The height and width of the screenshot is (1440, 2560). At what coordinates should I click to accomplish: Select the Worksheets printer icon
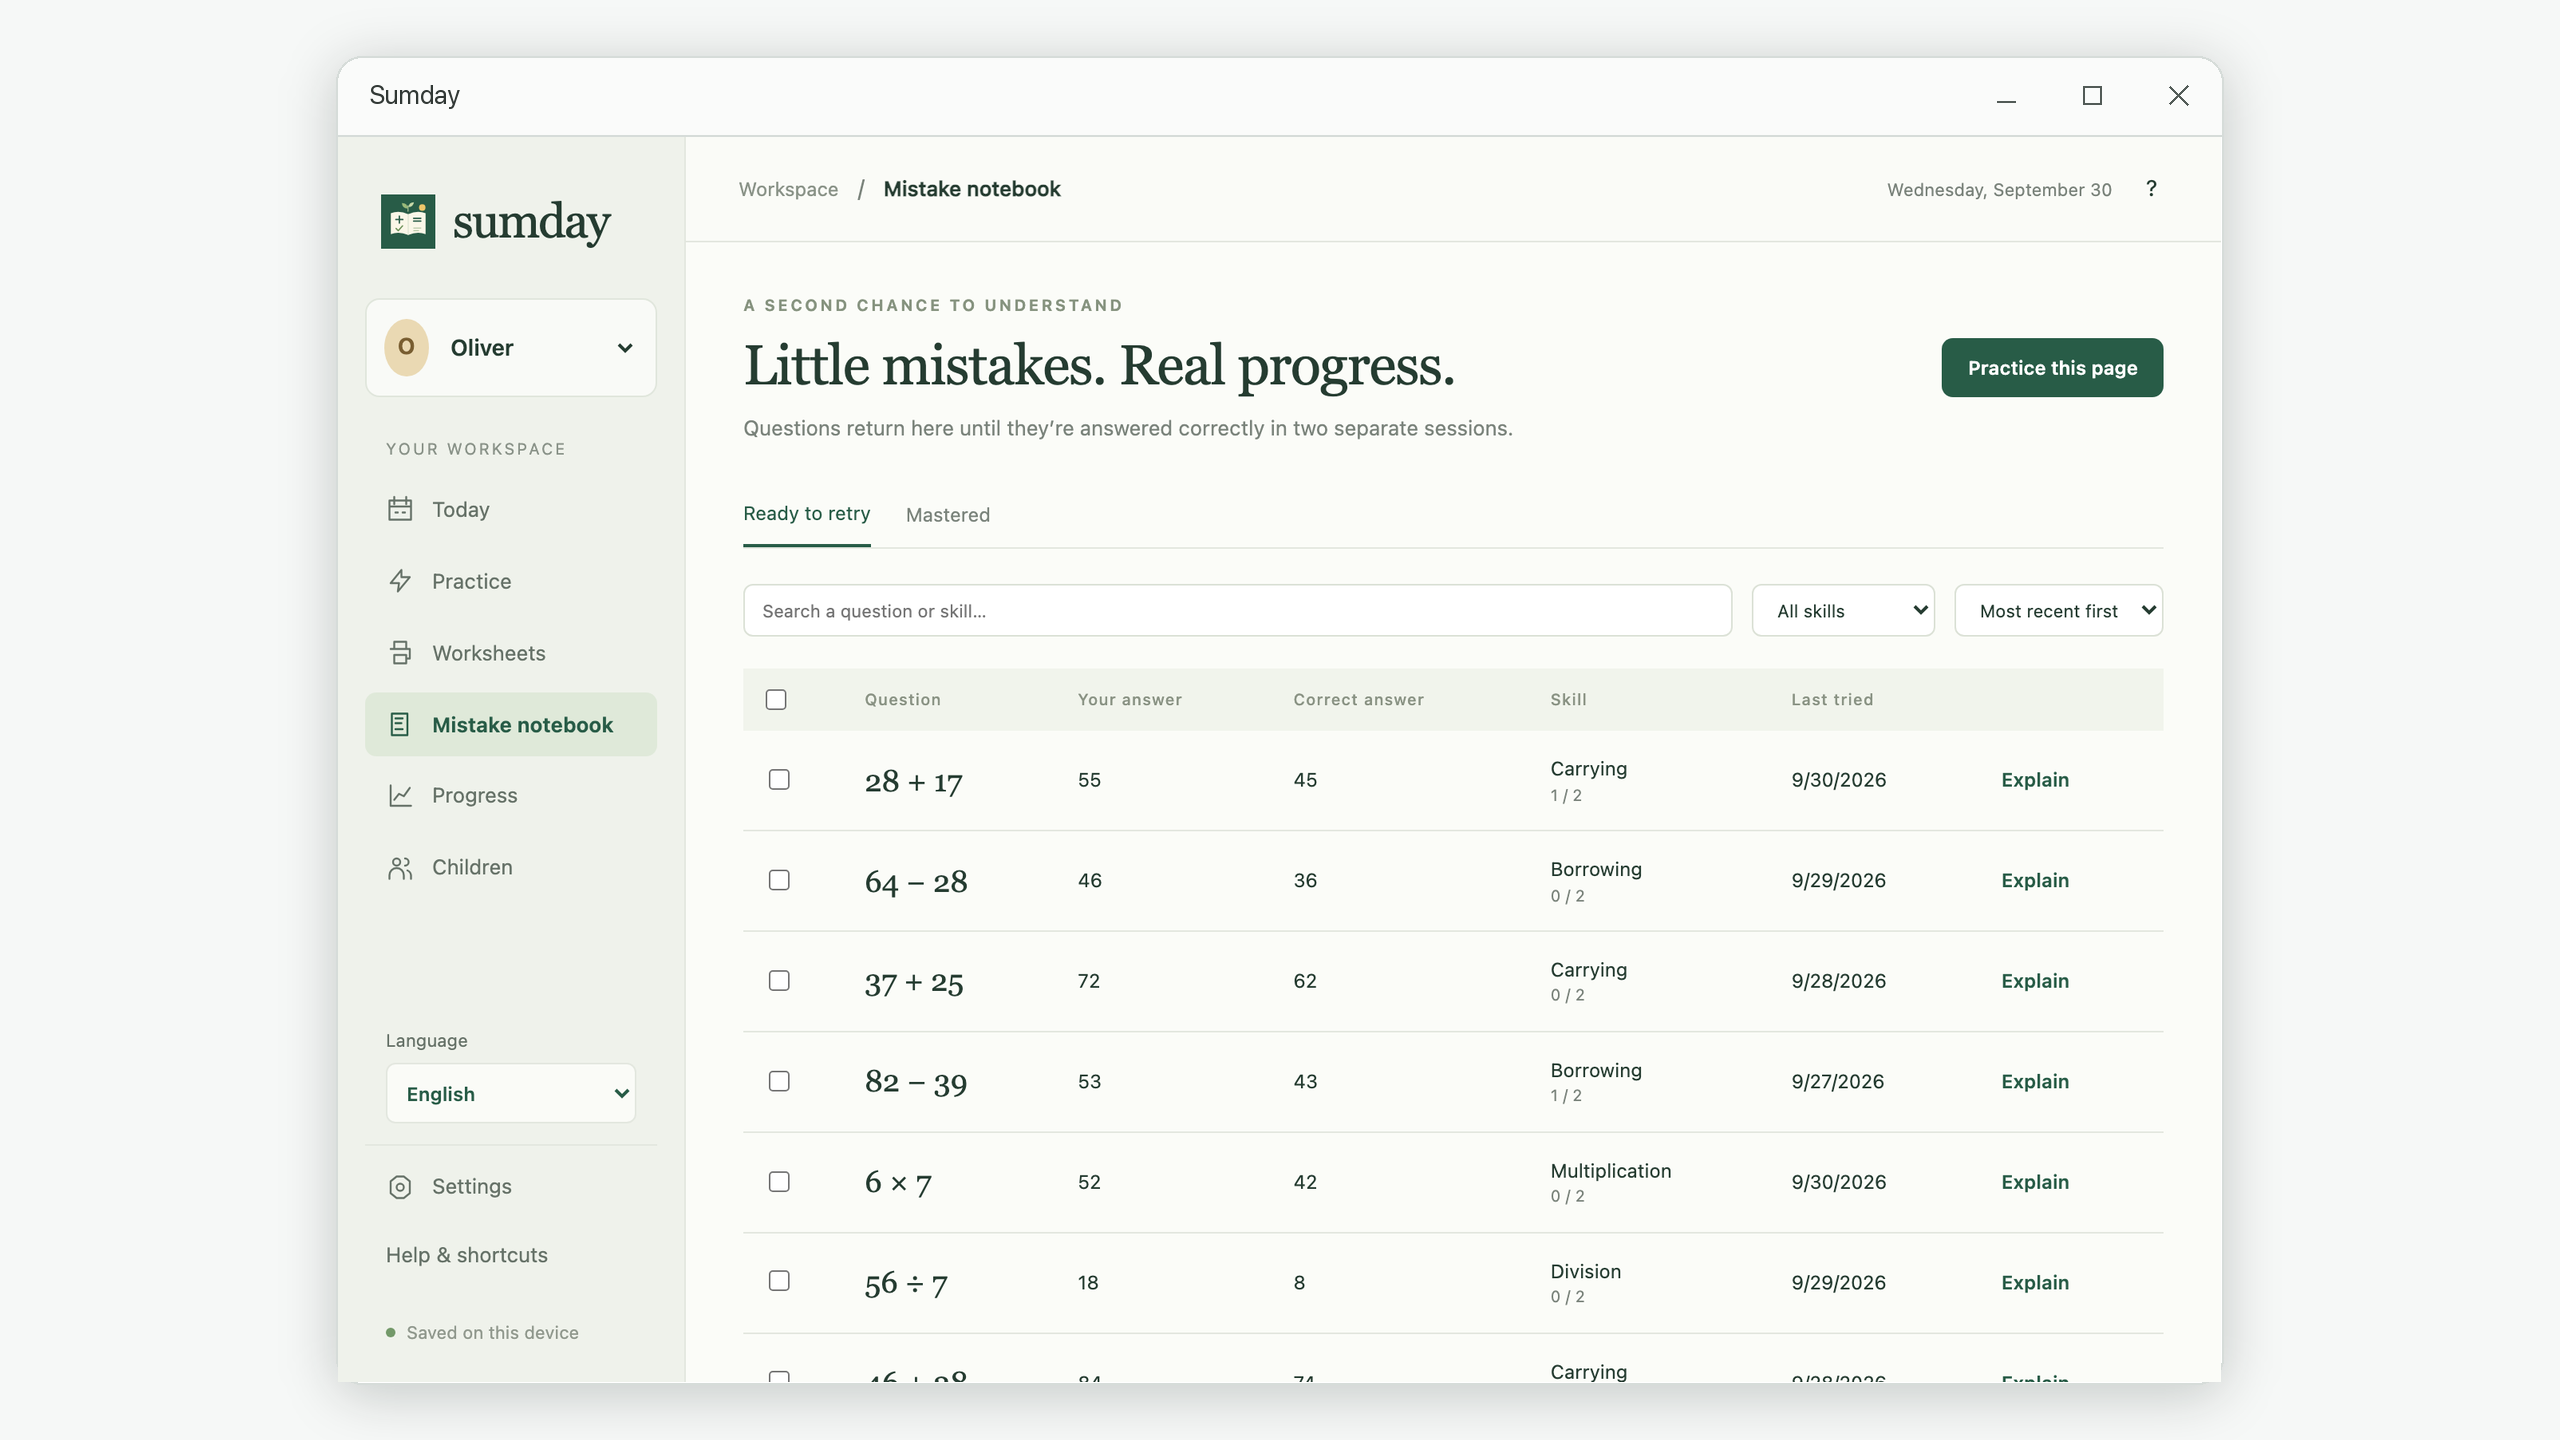click(400, 653)
